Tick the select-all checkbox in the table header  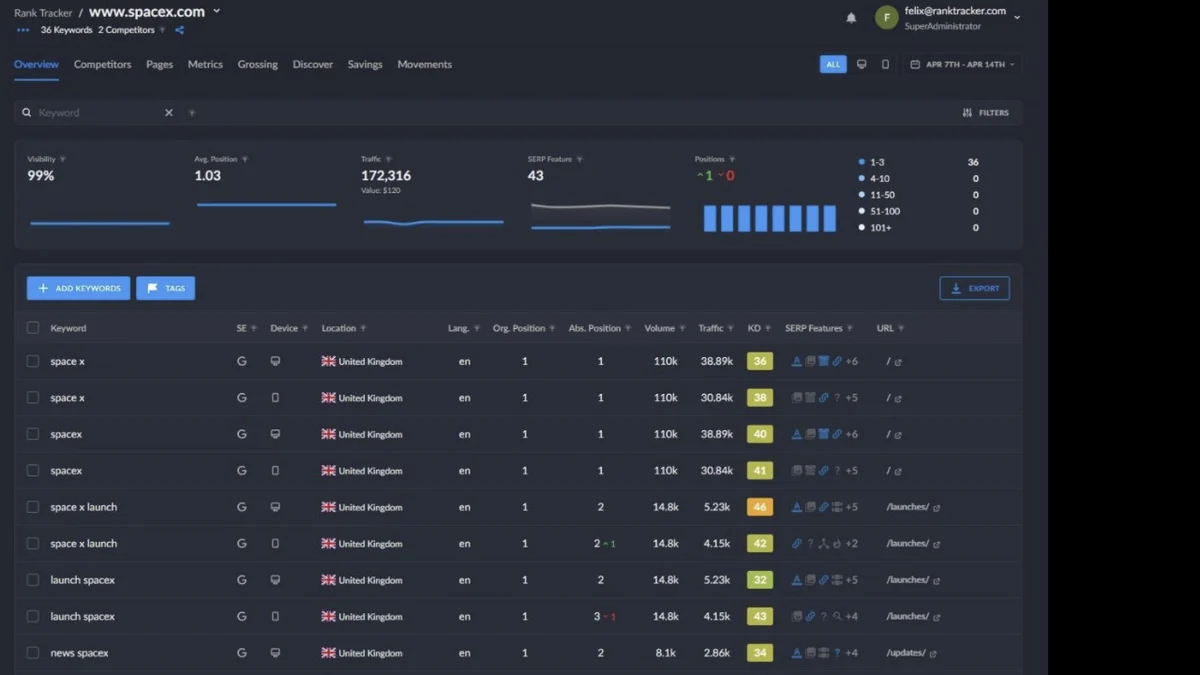coord(33,328)
